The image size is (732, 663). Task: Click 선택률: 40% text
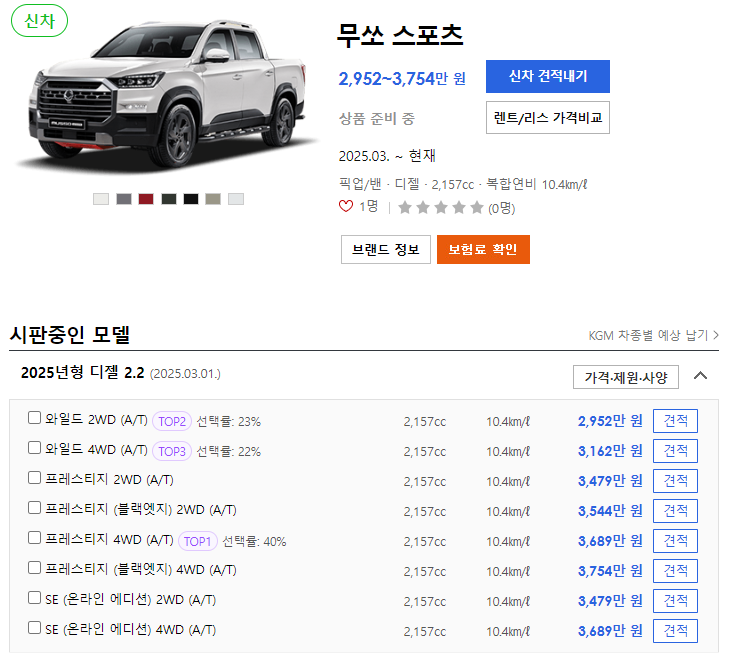pos(254,542)
